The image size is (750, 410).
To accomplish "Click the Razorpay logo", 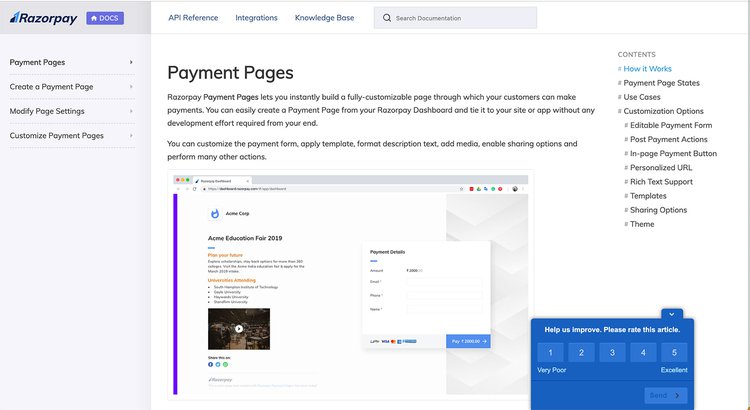I will tap(43, 18).
